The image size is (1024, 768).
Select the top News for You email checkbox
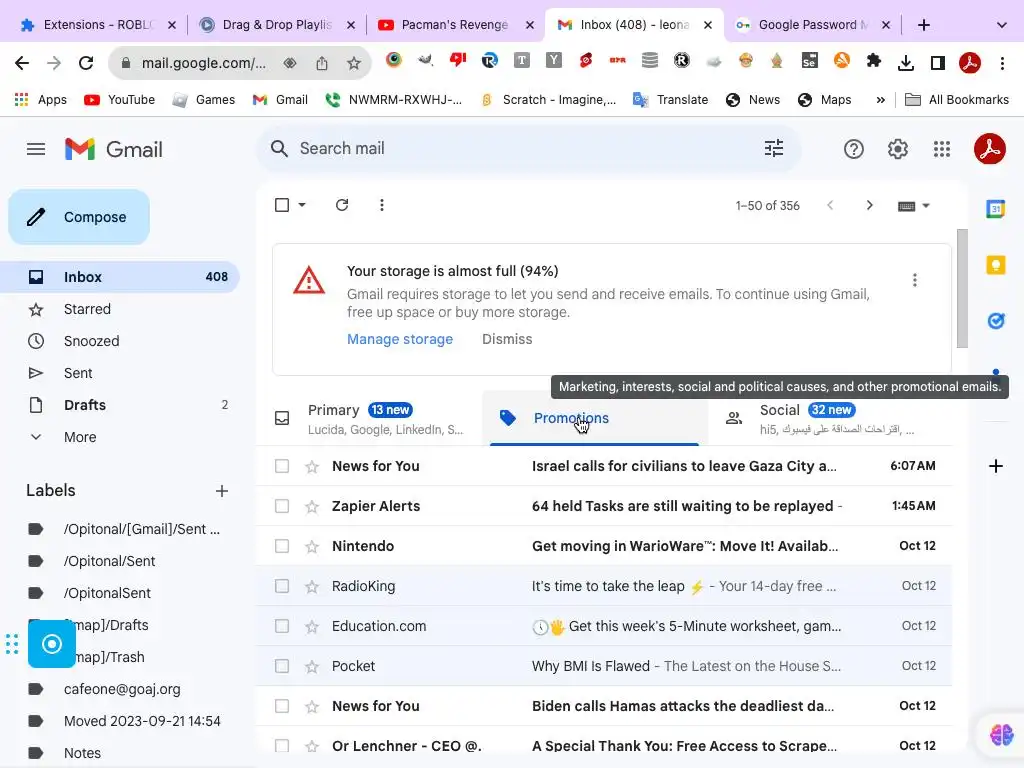[x=281, y=466]
